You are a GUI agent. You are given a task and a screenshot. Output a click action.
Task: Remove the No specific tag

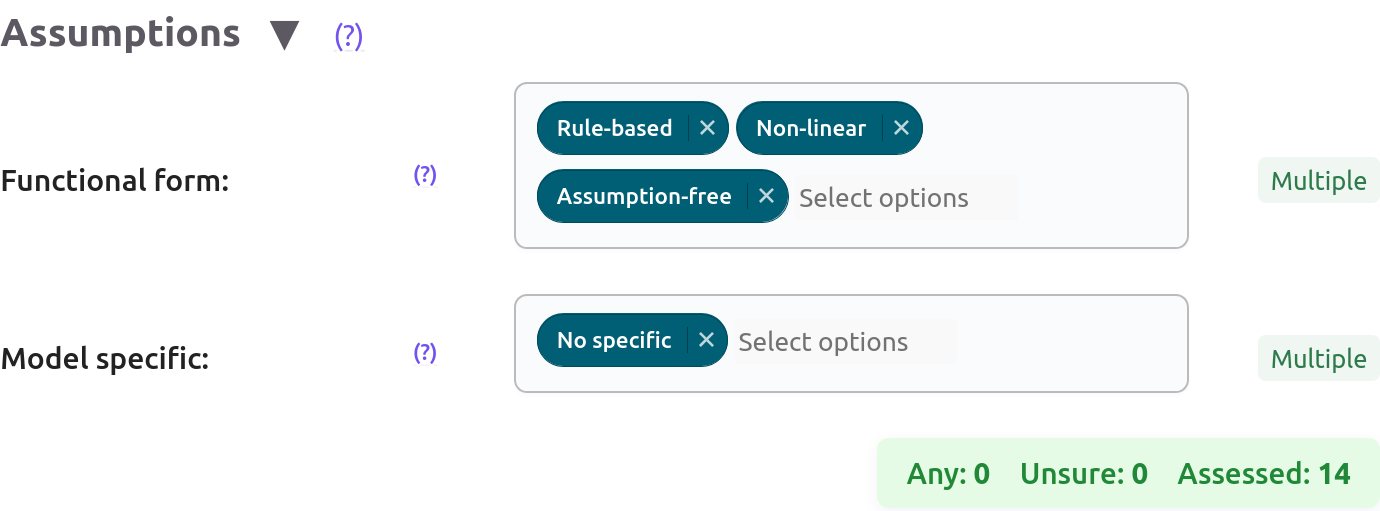[706, 340]
